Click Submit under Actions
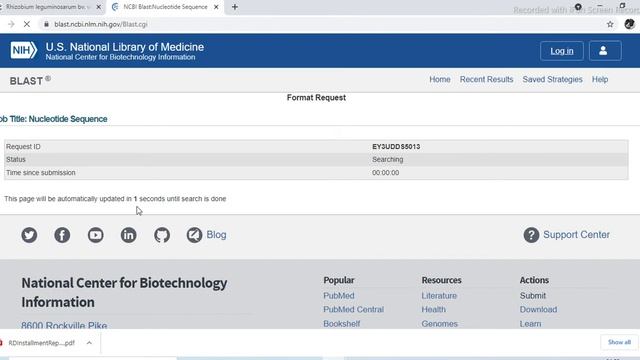The height and width of the screenshot is (360, 640). click(533, 296)
